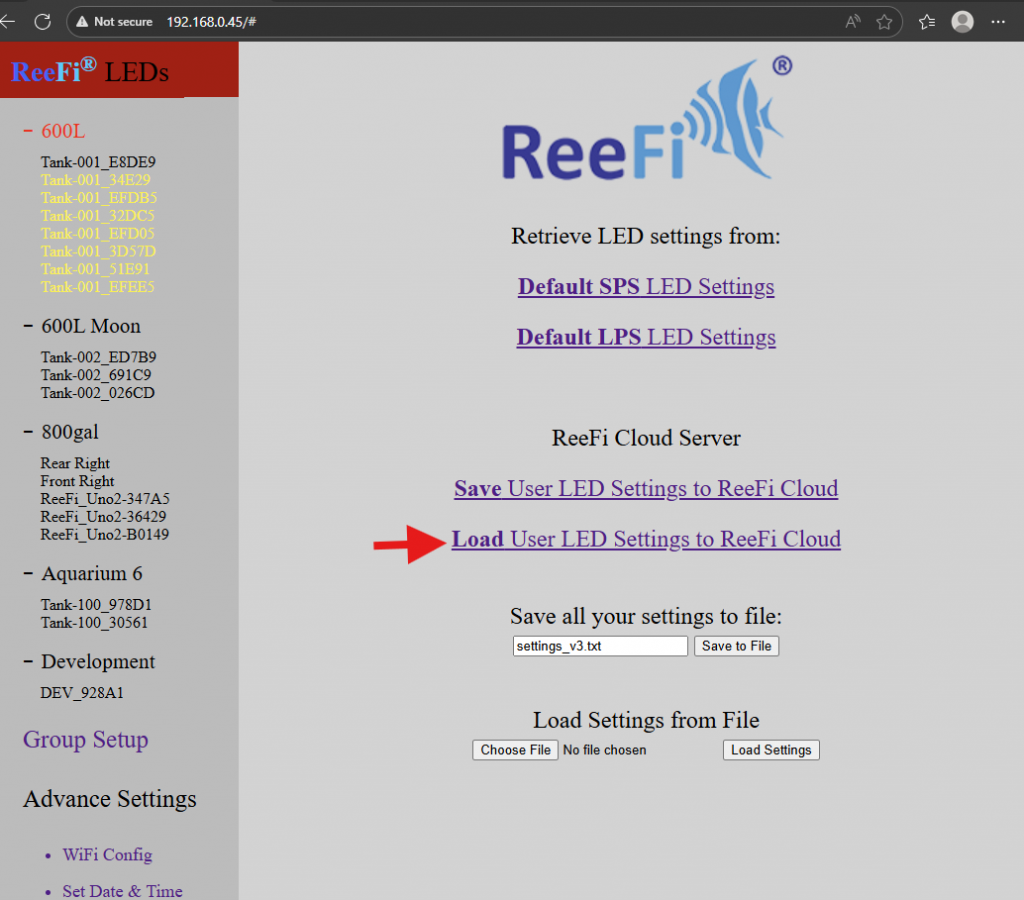Image resolution: width=1024 pixels, height=900 pixels.
Task: Open Default SPS LED Settings link
Action: point(645,287)
